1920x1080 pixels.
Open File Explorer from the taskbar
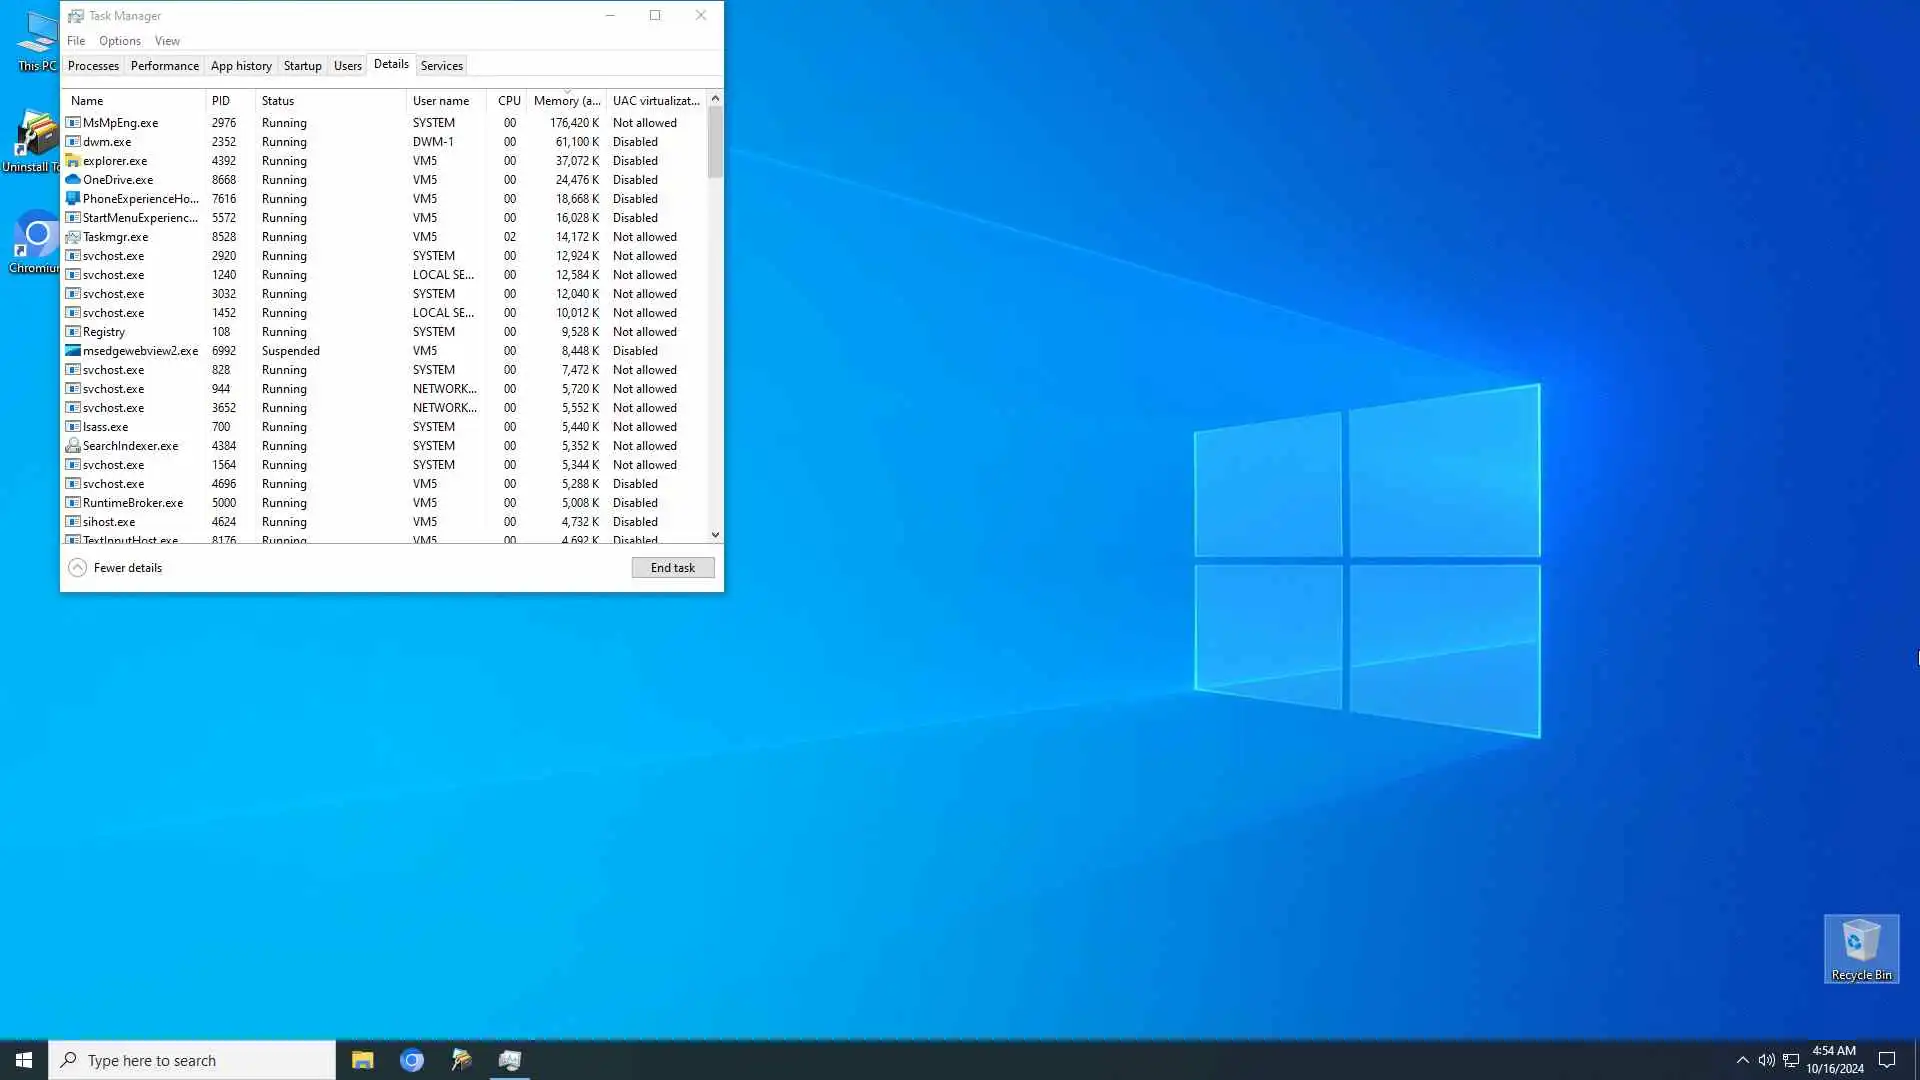[x=362, y=1060]
